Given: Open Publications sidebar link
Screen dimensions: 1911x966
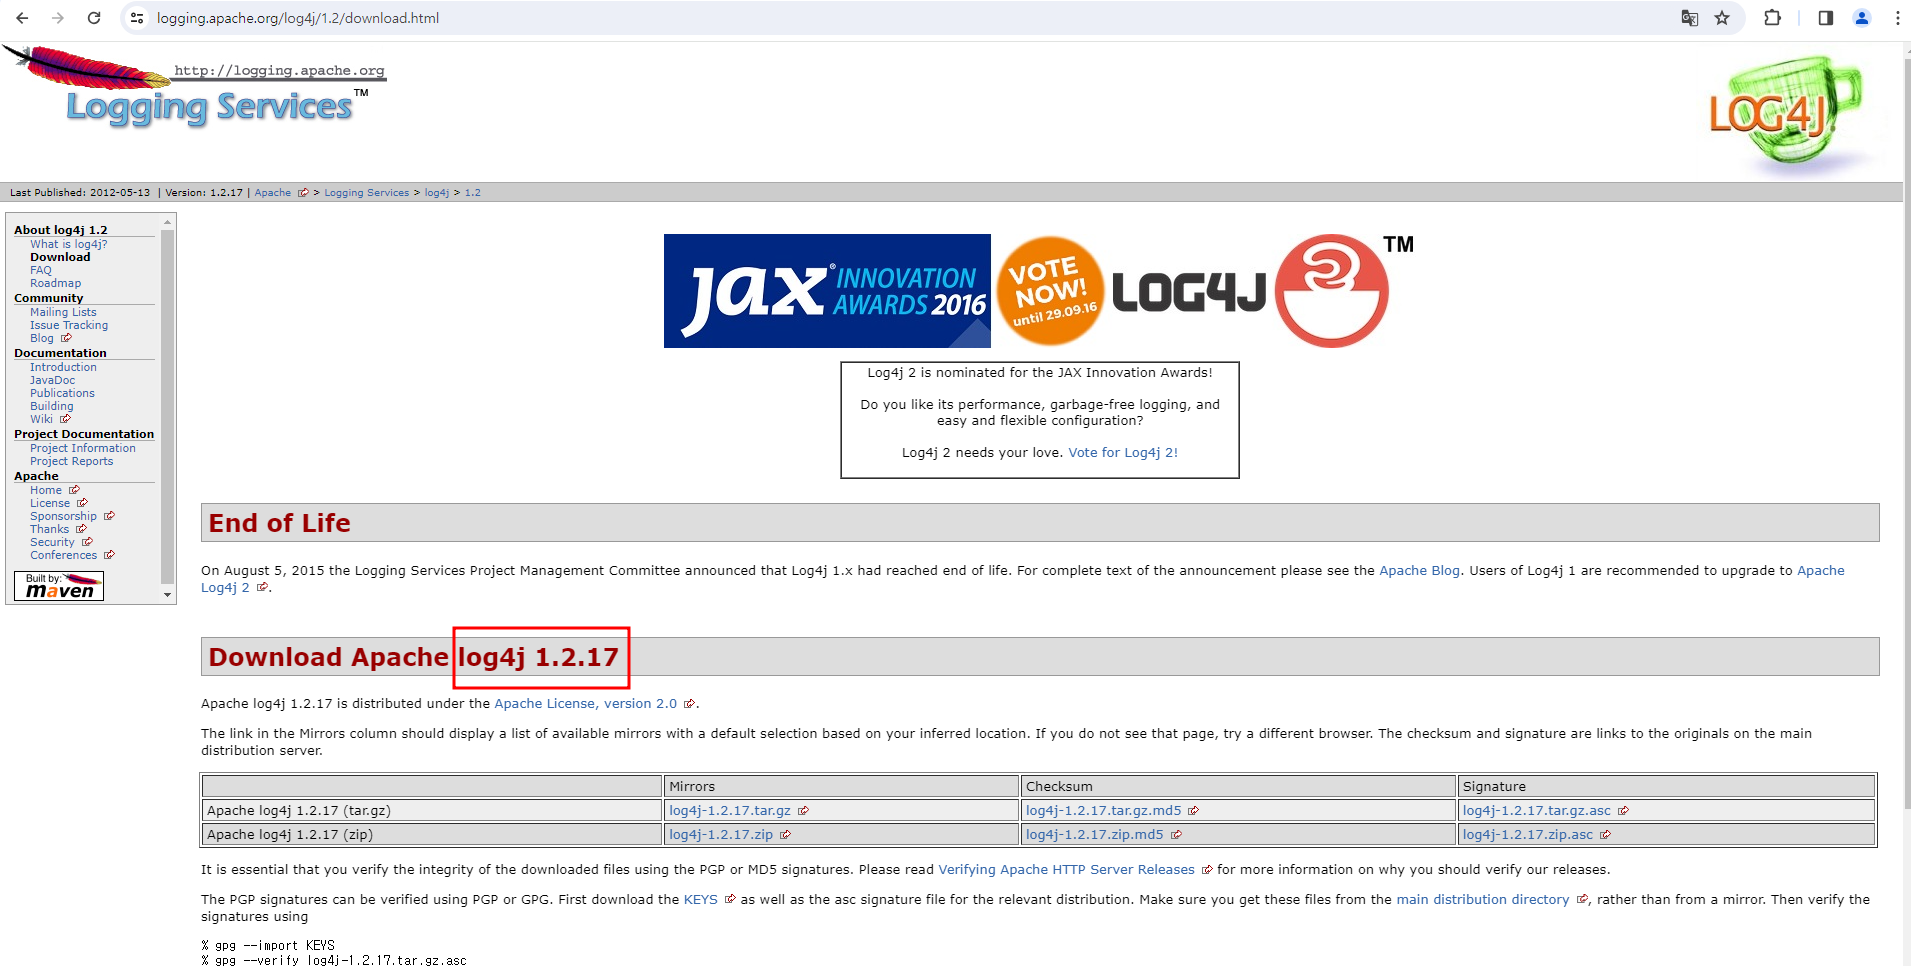Looking at the screenshot, I should 62,393.
